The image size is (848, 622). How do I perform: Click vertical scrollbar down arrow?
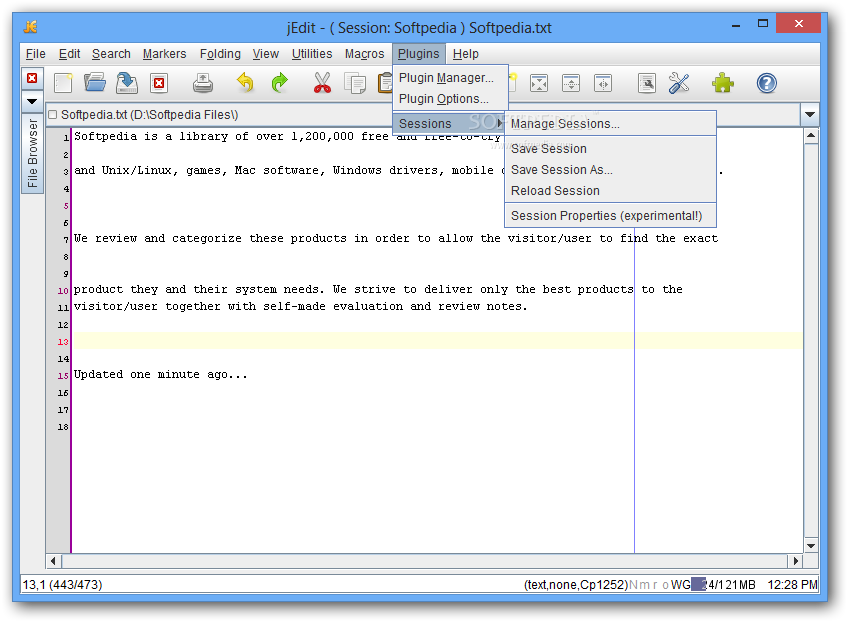coord(811,546)
